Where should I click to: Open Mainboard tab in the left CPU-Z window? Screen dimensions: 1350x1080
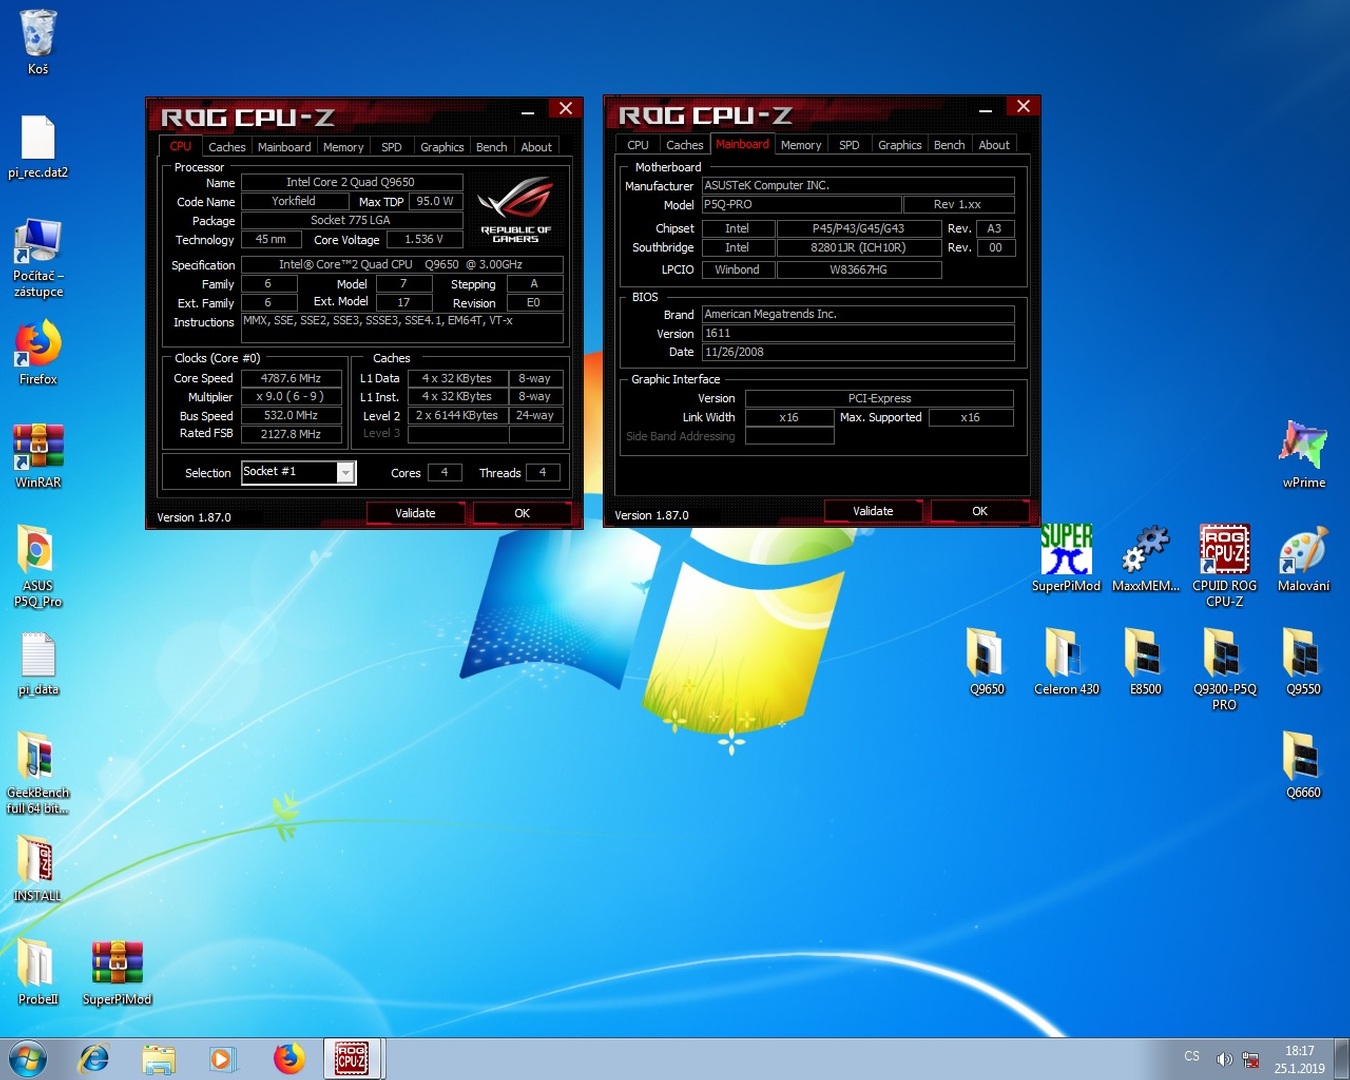284,147
